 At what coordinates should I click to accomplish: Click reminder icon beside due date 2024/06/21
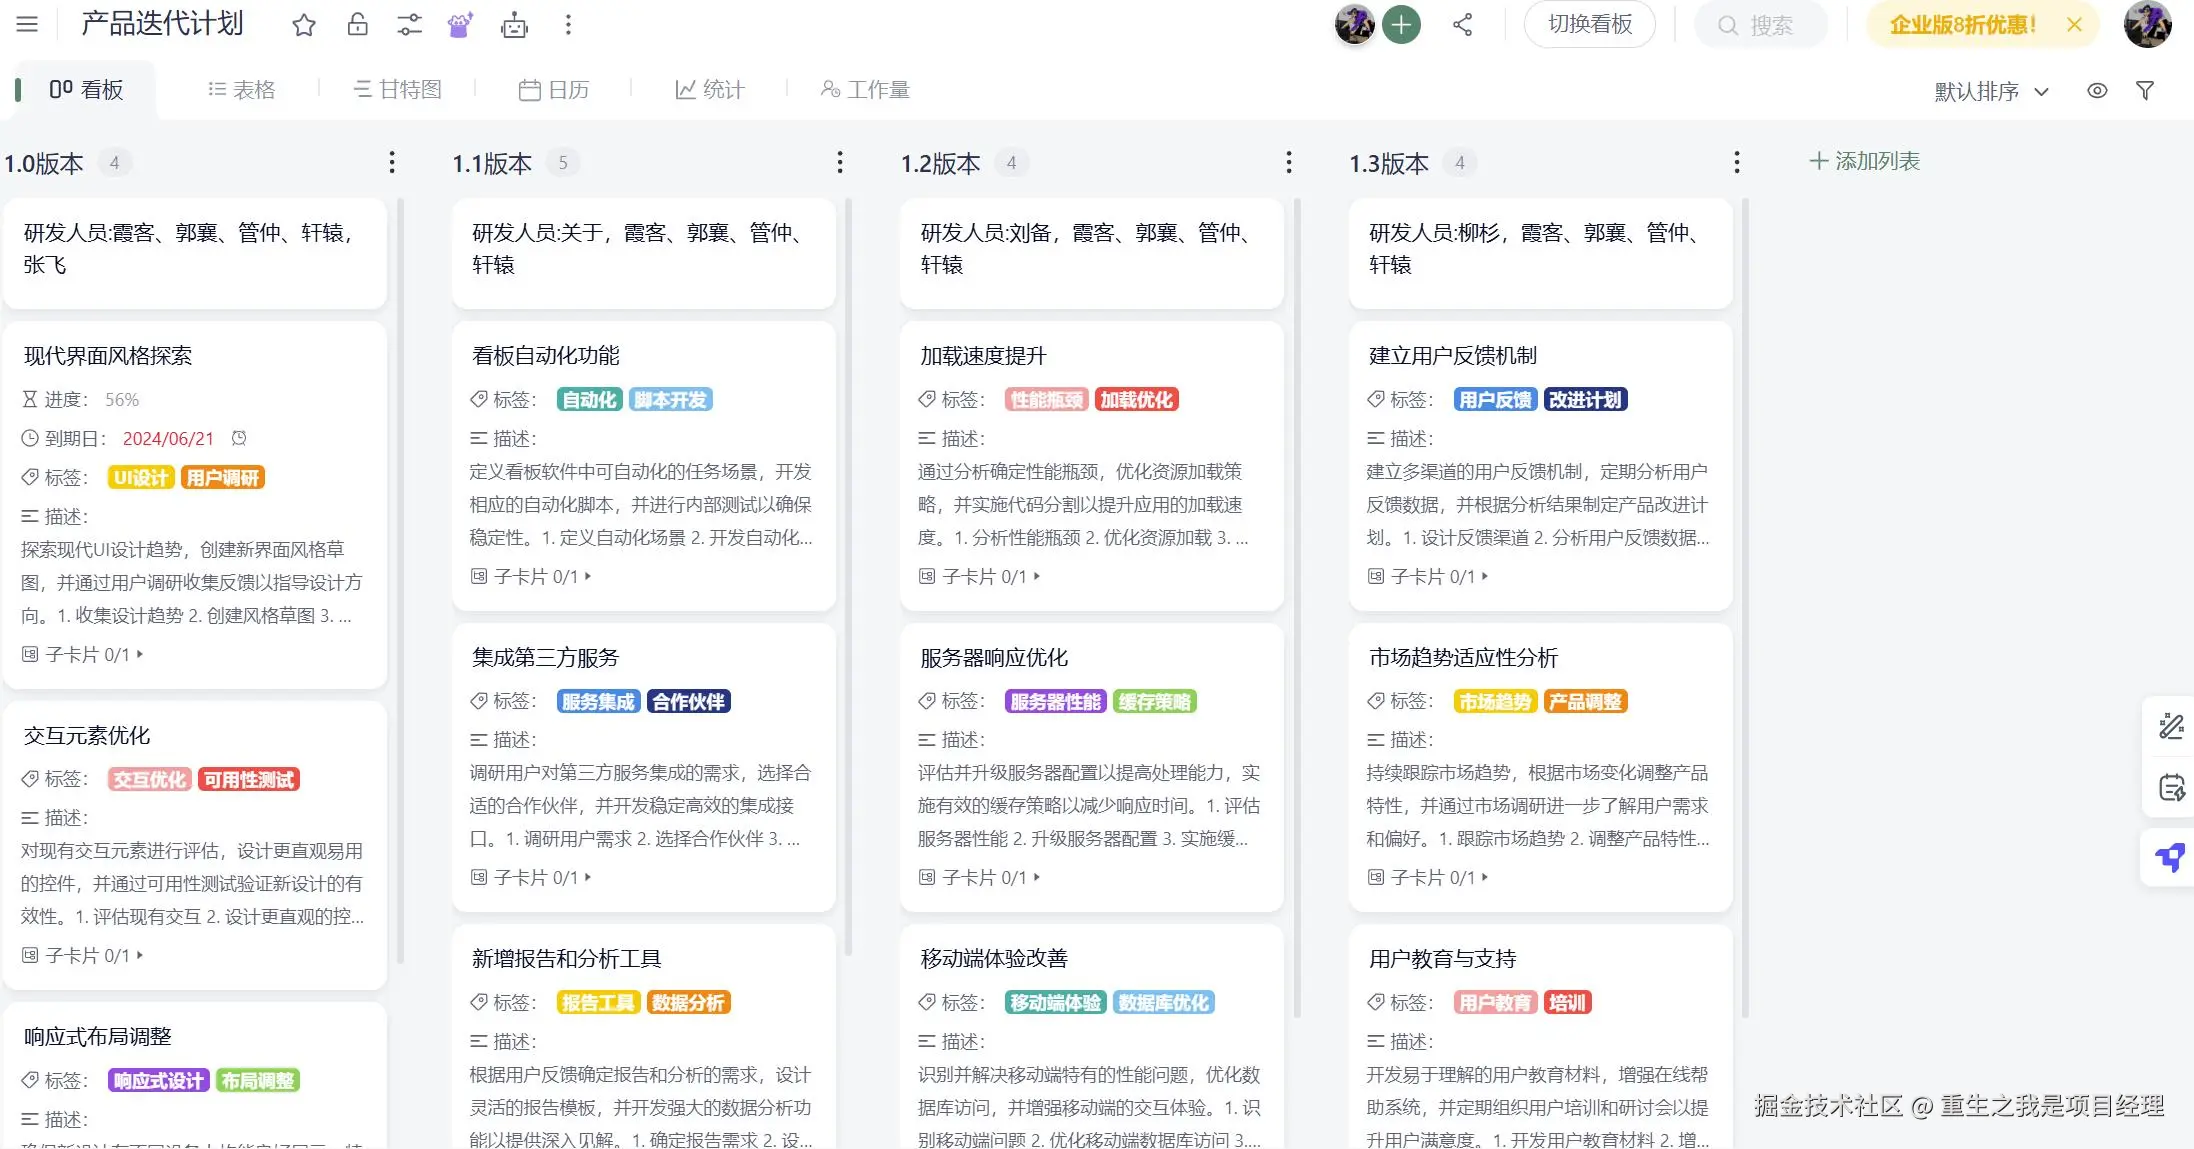[239, 438]
